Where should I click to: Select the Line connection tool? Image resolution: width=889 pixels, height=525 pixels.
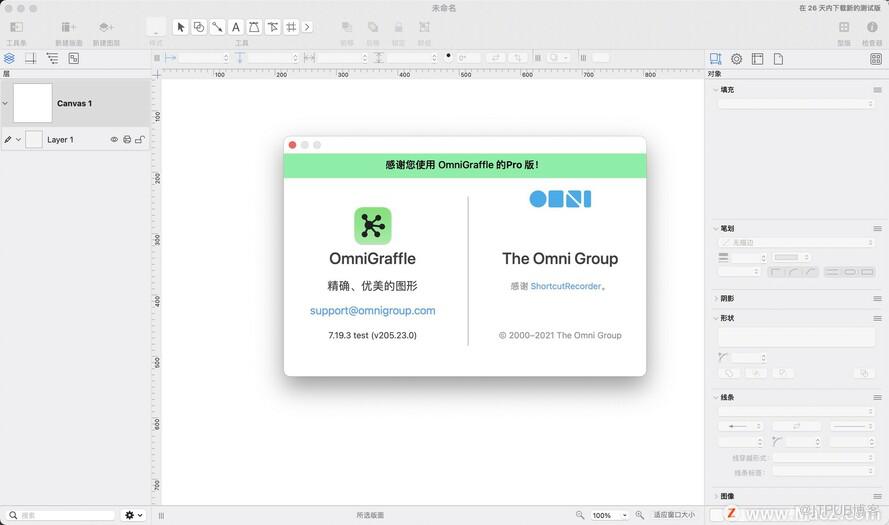[x=217, y=27]
